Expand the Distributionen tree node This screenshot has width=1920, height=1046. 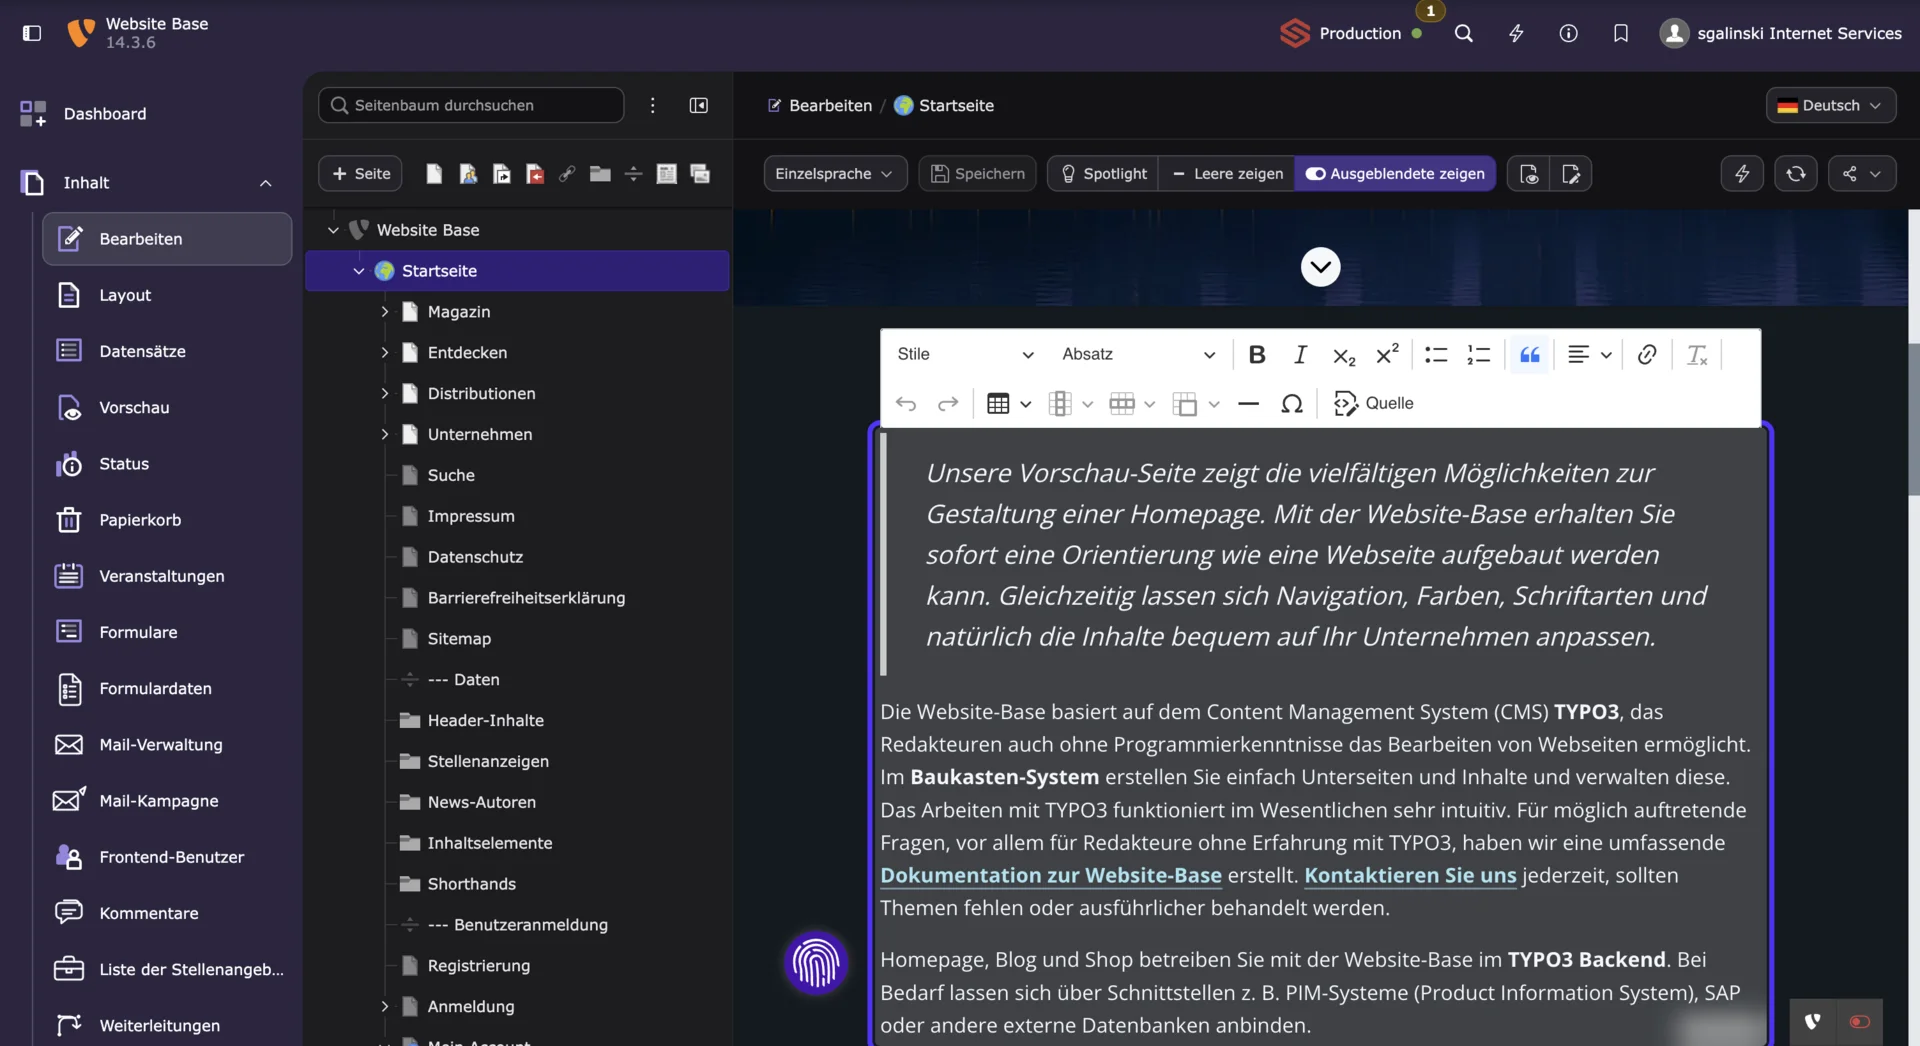point(384,393)
